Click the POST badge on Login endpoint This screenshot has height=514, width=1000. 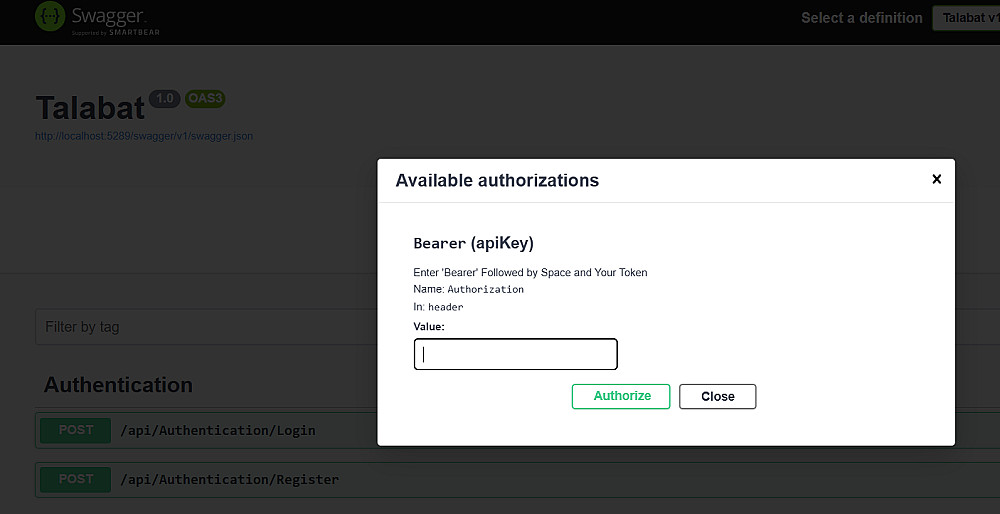click(76, 430)
